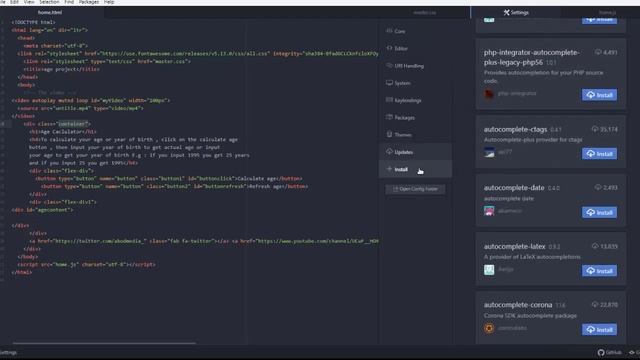This screenshot has width=640, height=360.
Task: Click the Themes paint bucket icon
Action: click(389, 134)
